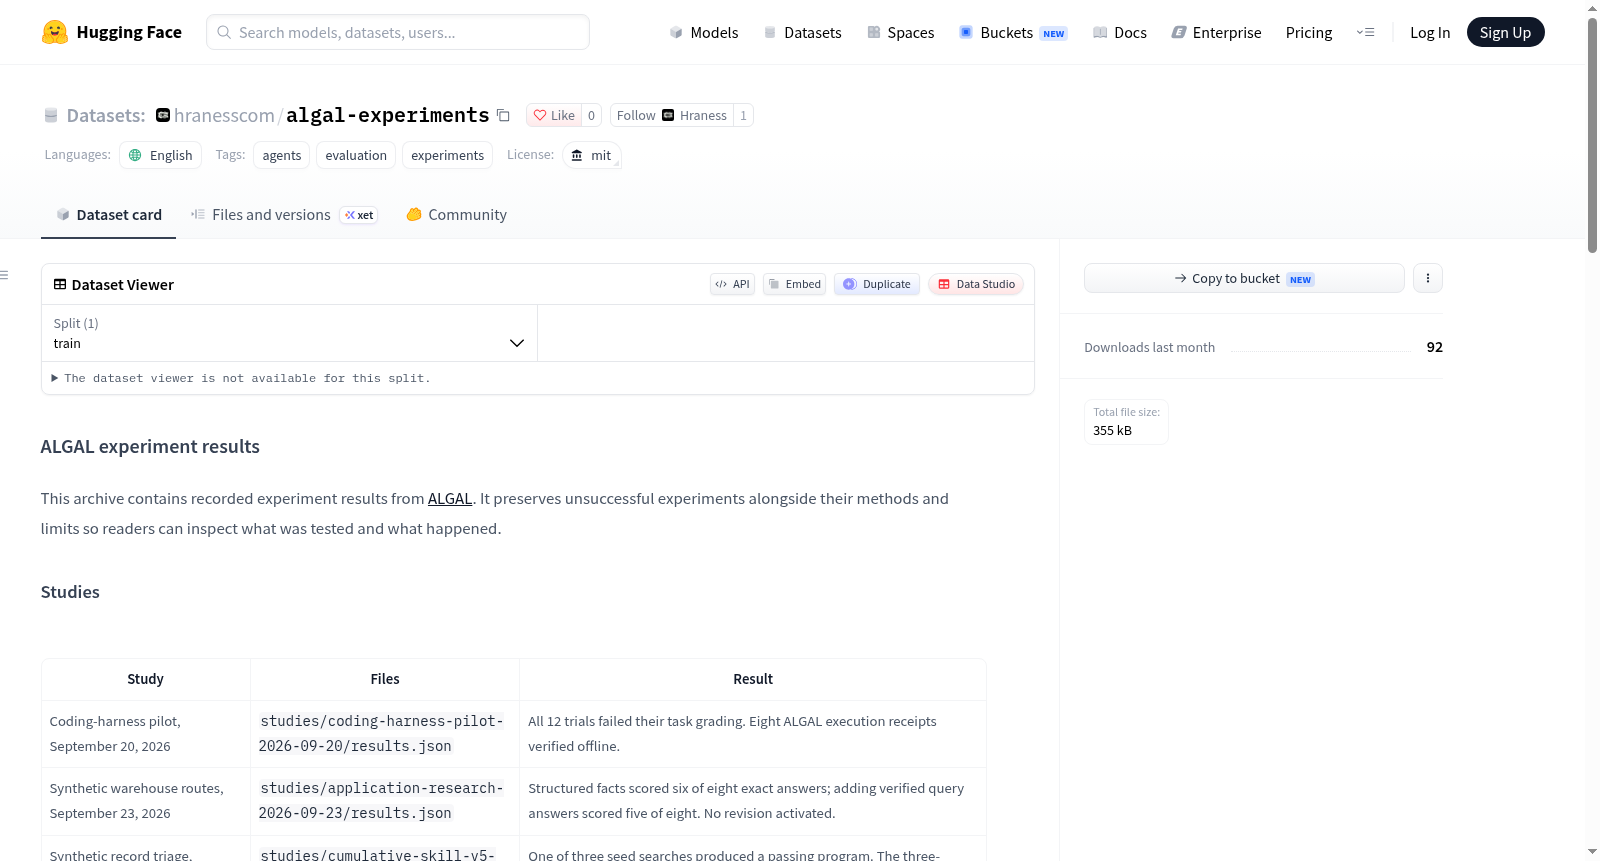Go to Models in the top navigation
This screenshot has width=1600, height=861.
(704, 32)
